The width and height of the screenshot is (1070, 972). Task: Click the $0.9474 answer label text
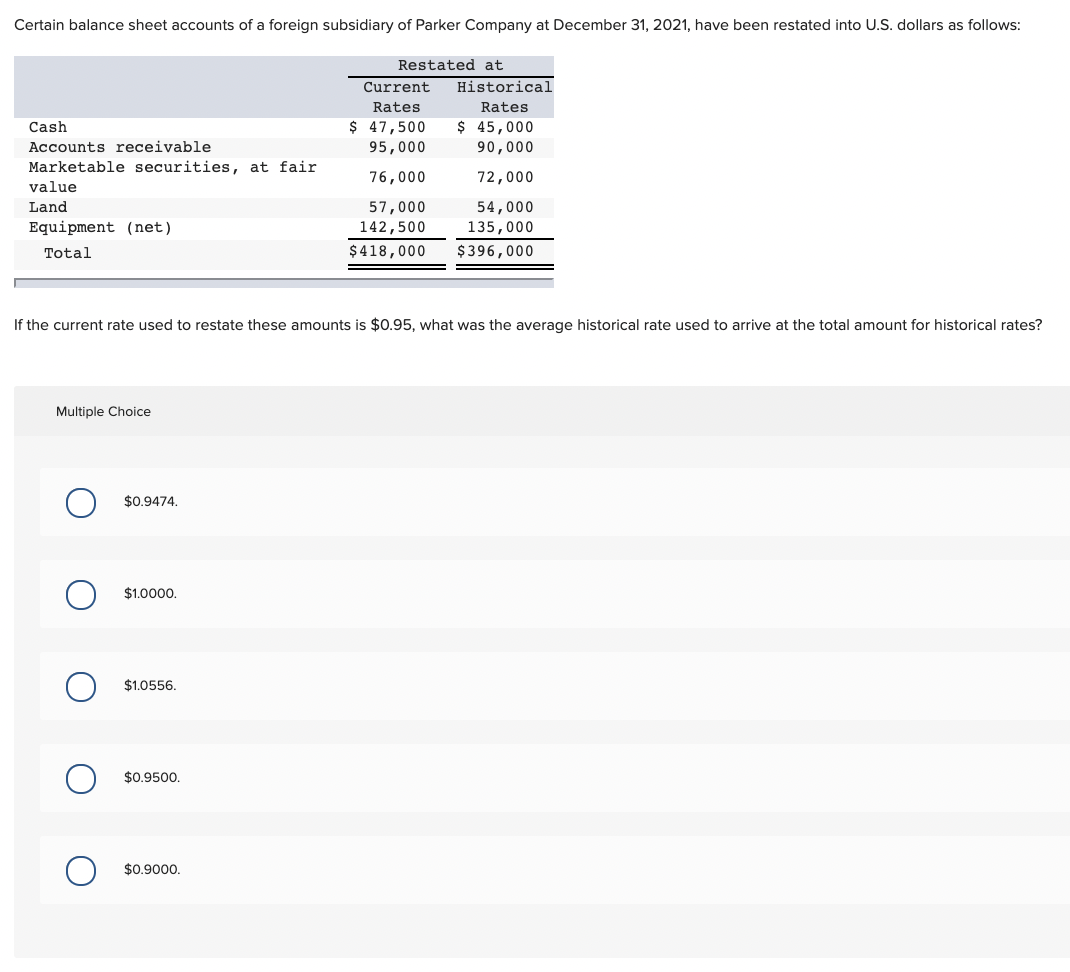click(151, 501)
